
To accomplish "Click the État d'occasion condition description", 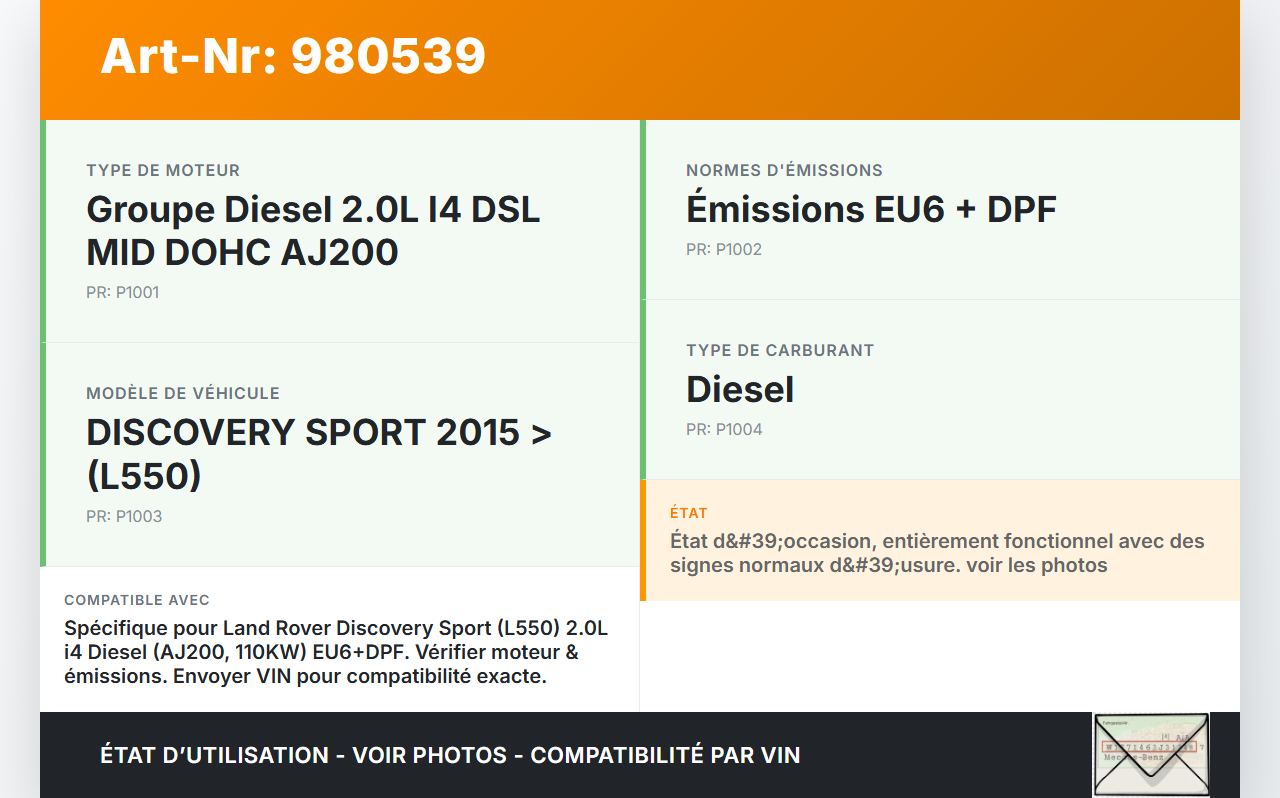I will coord(936,553).
